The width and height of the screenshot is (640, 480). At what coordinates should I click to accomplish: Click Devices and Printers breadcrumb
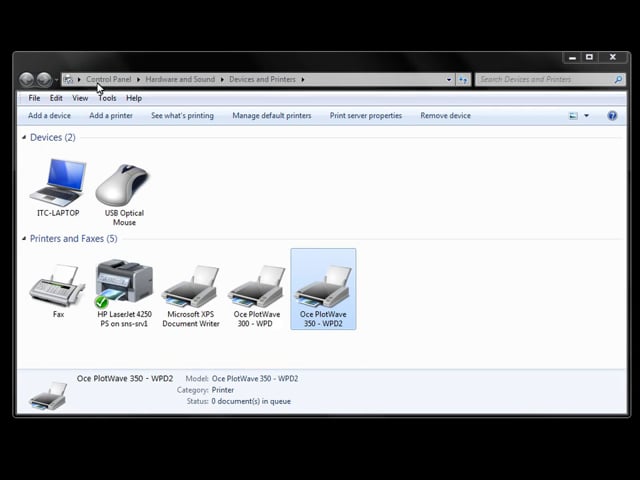coord(262,79)
